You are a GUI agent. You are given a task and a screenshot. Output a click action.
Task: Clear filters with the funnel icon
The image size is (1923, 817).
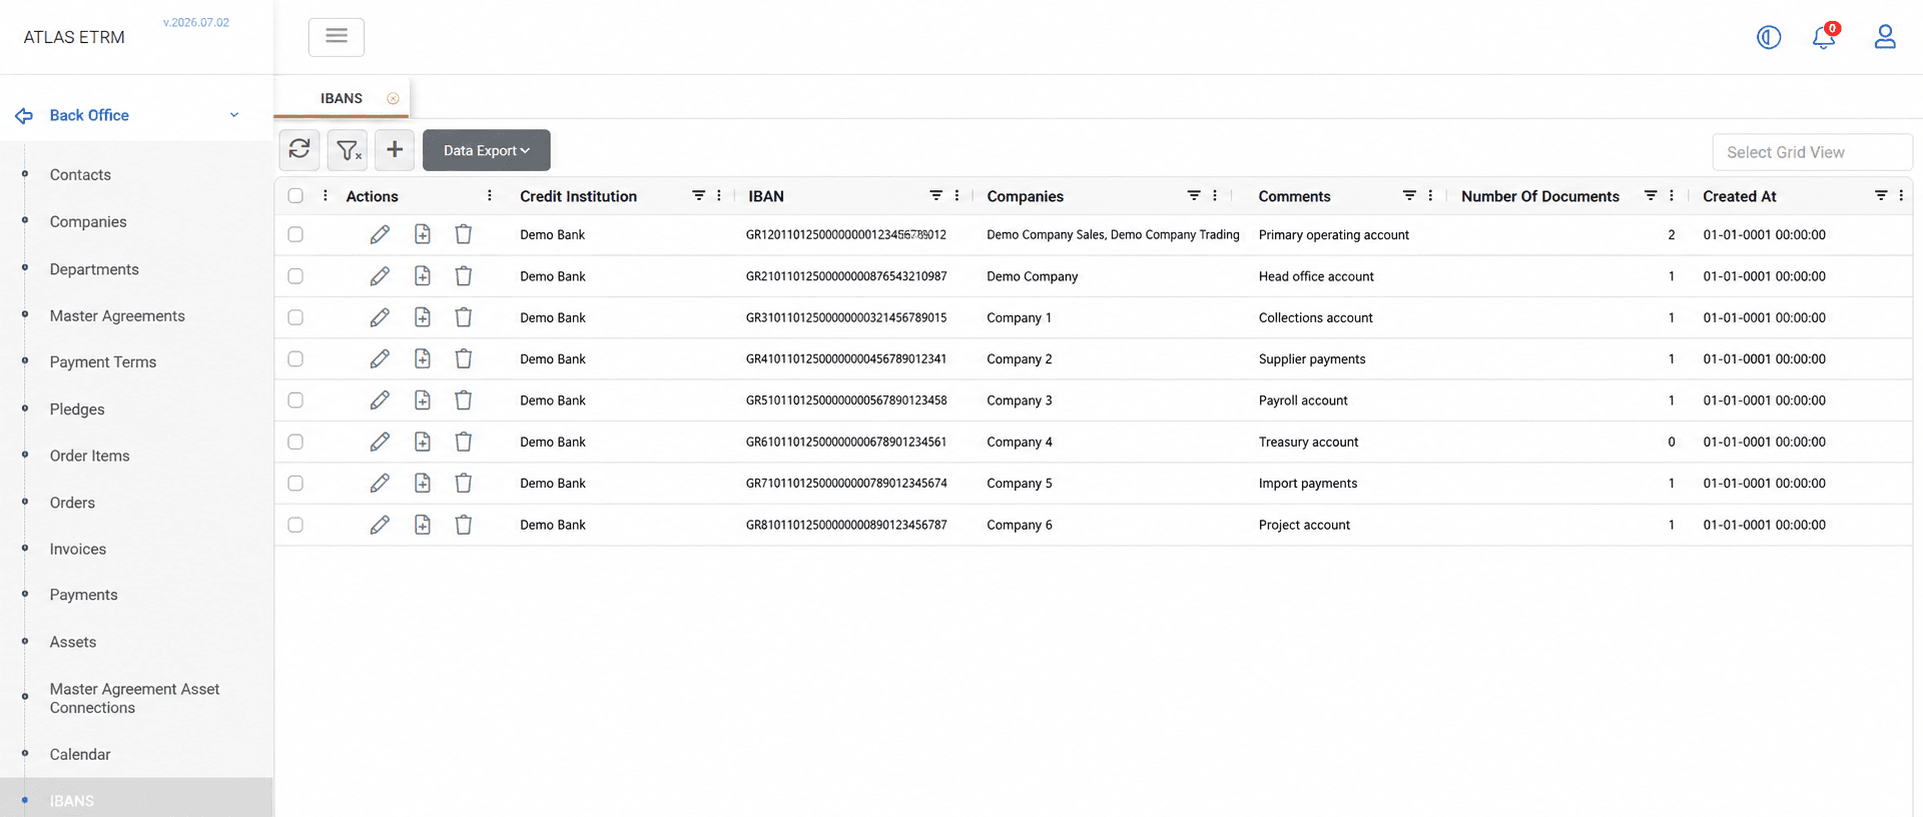pyautogui.click(x=347, y=150)
